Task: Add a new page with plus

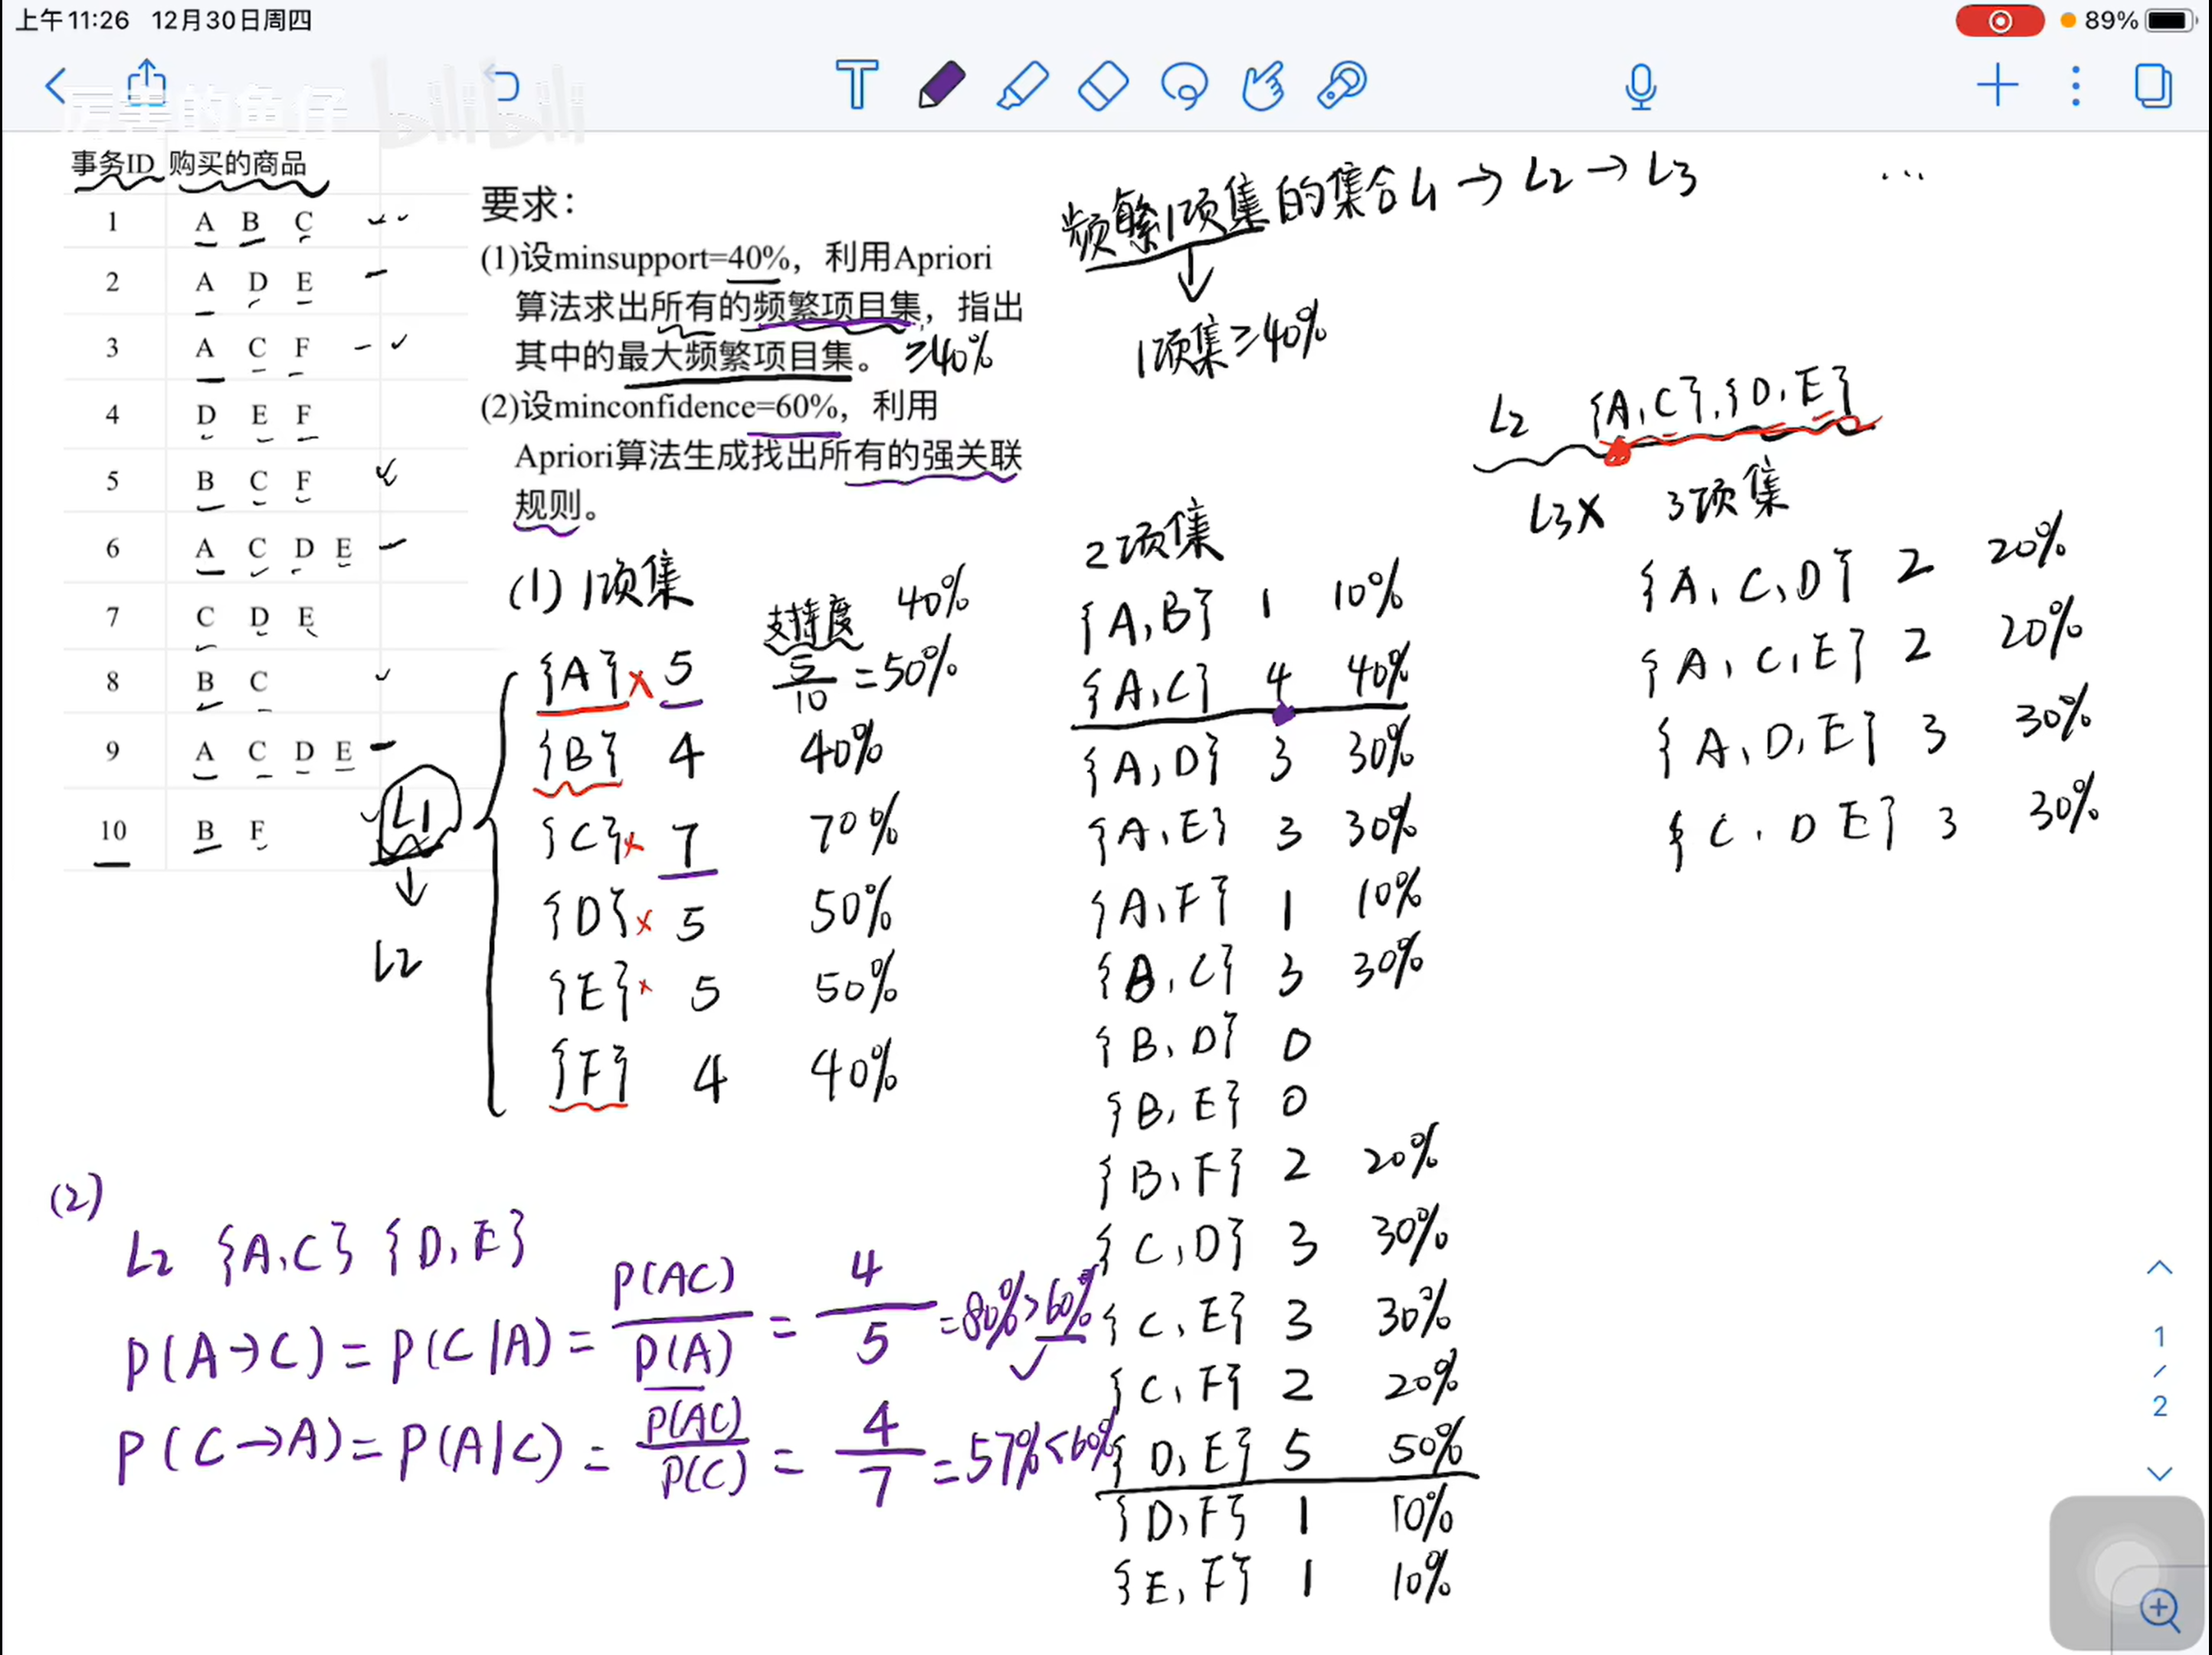Action: click(1998, 85)
